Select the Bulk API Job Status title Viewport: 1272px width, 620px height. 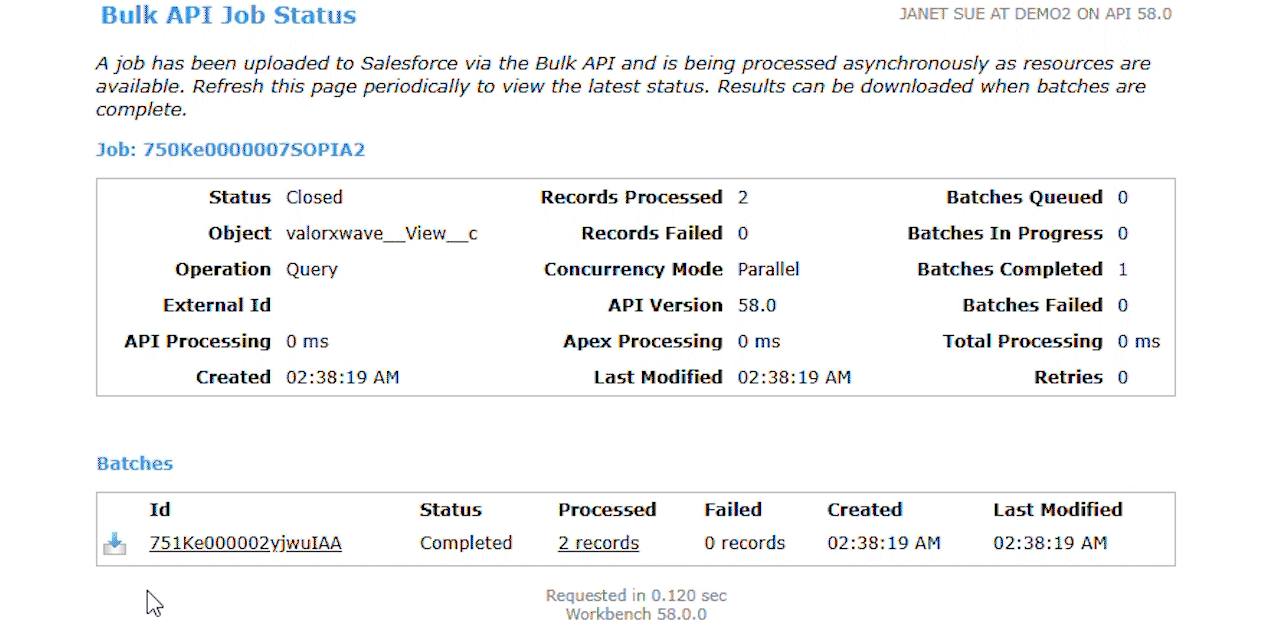click(229, 15)
